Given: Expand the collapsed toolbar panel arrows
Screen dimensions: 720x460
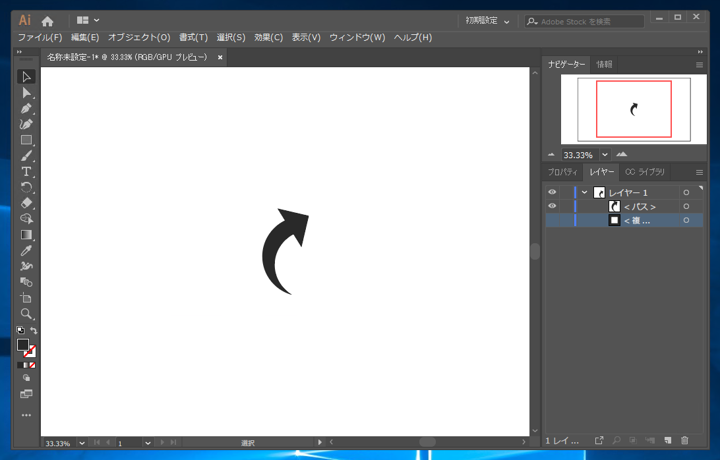Looking at the screenshot, I should click(x=19, y=52).
